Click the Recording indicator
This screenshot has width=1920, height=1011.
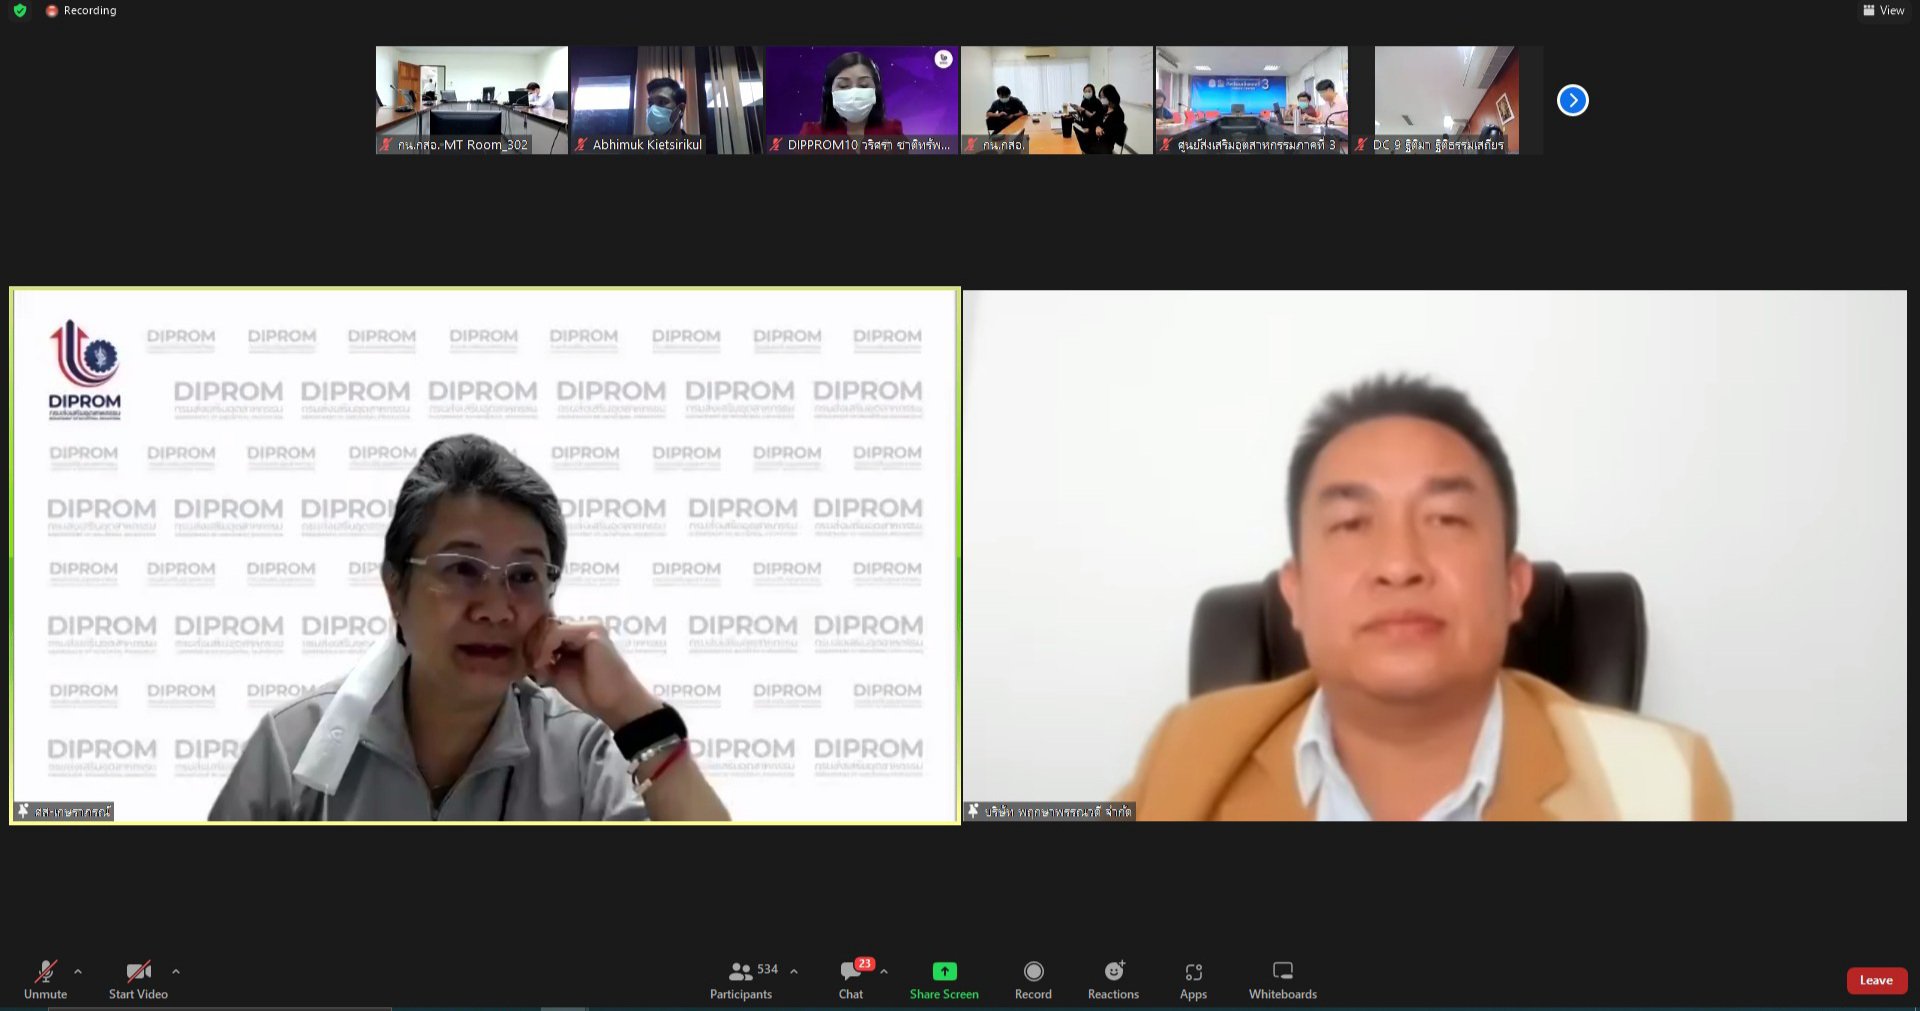pos(81,10)
